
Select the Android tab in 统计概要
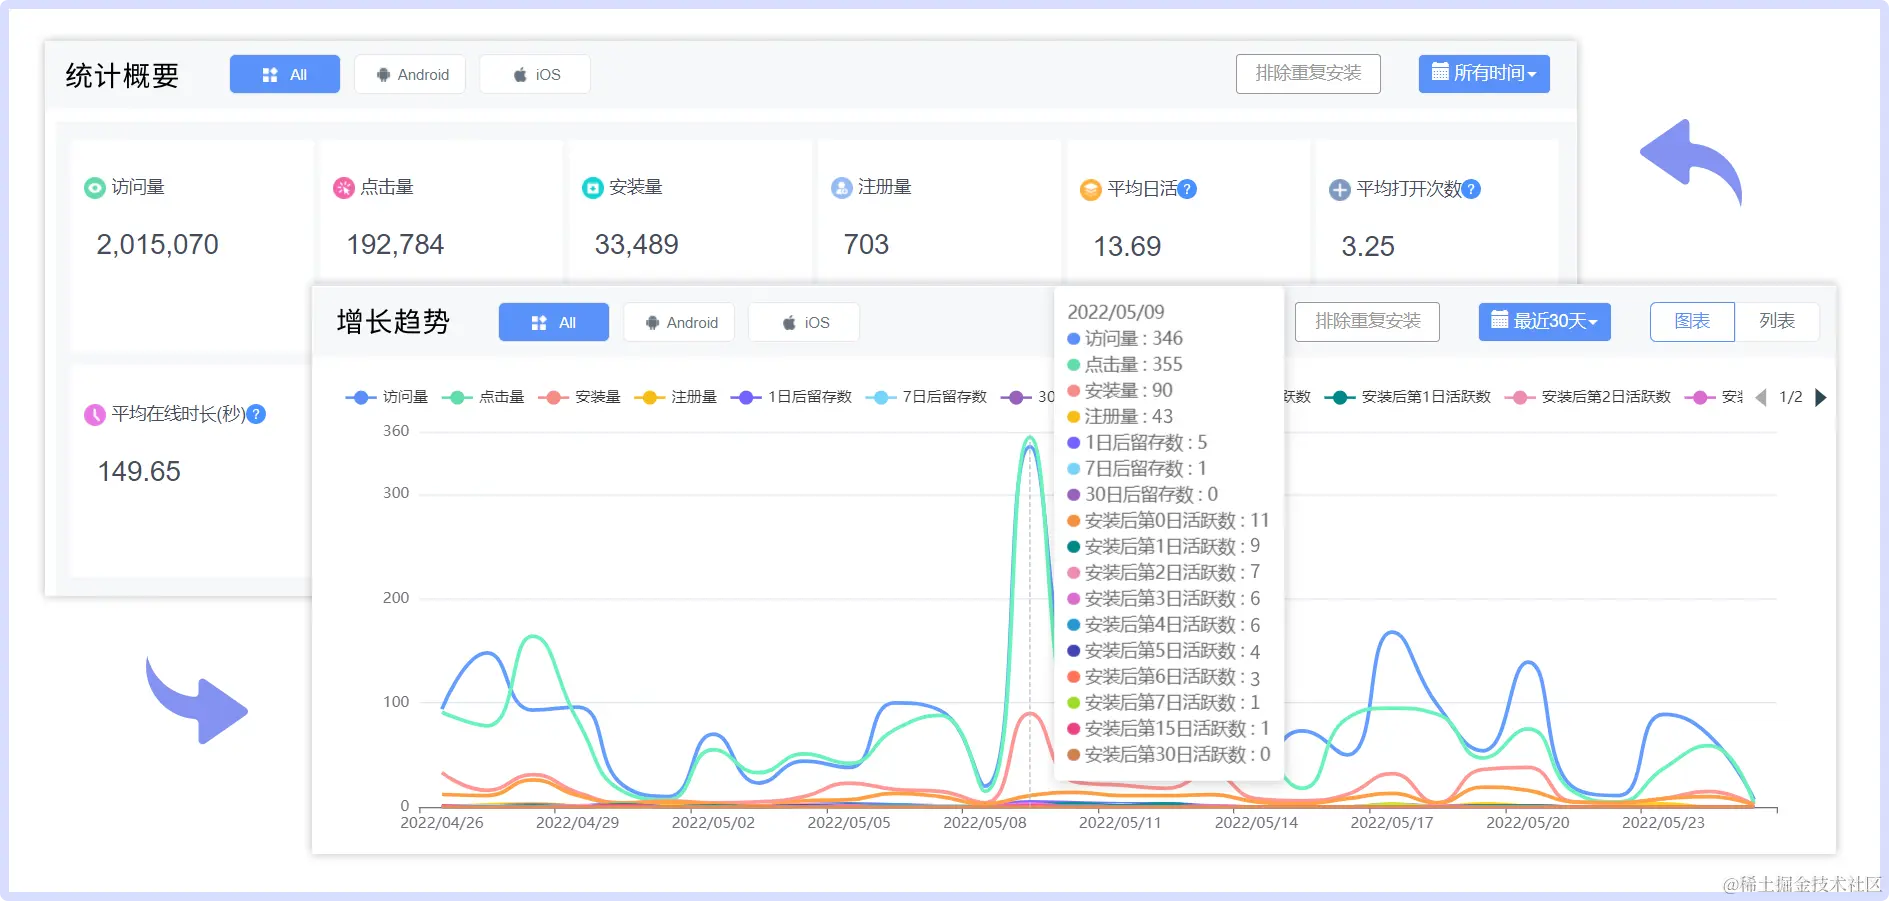[410, 74]
